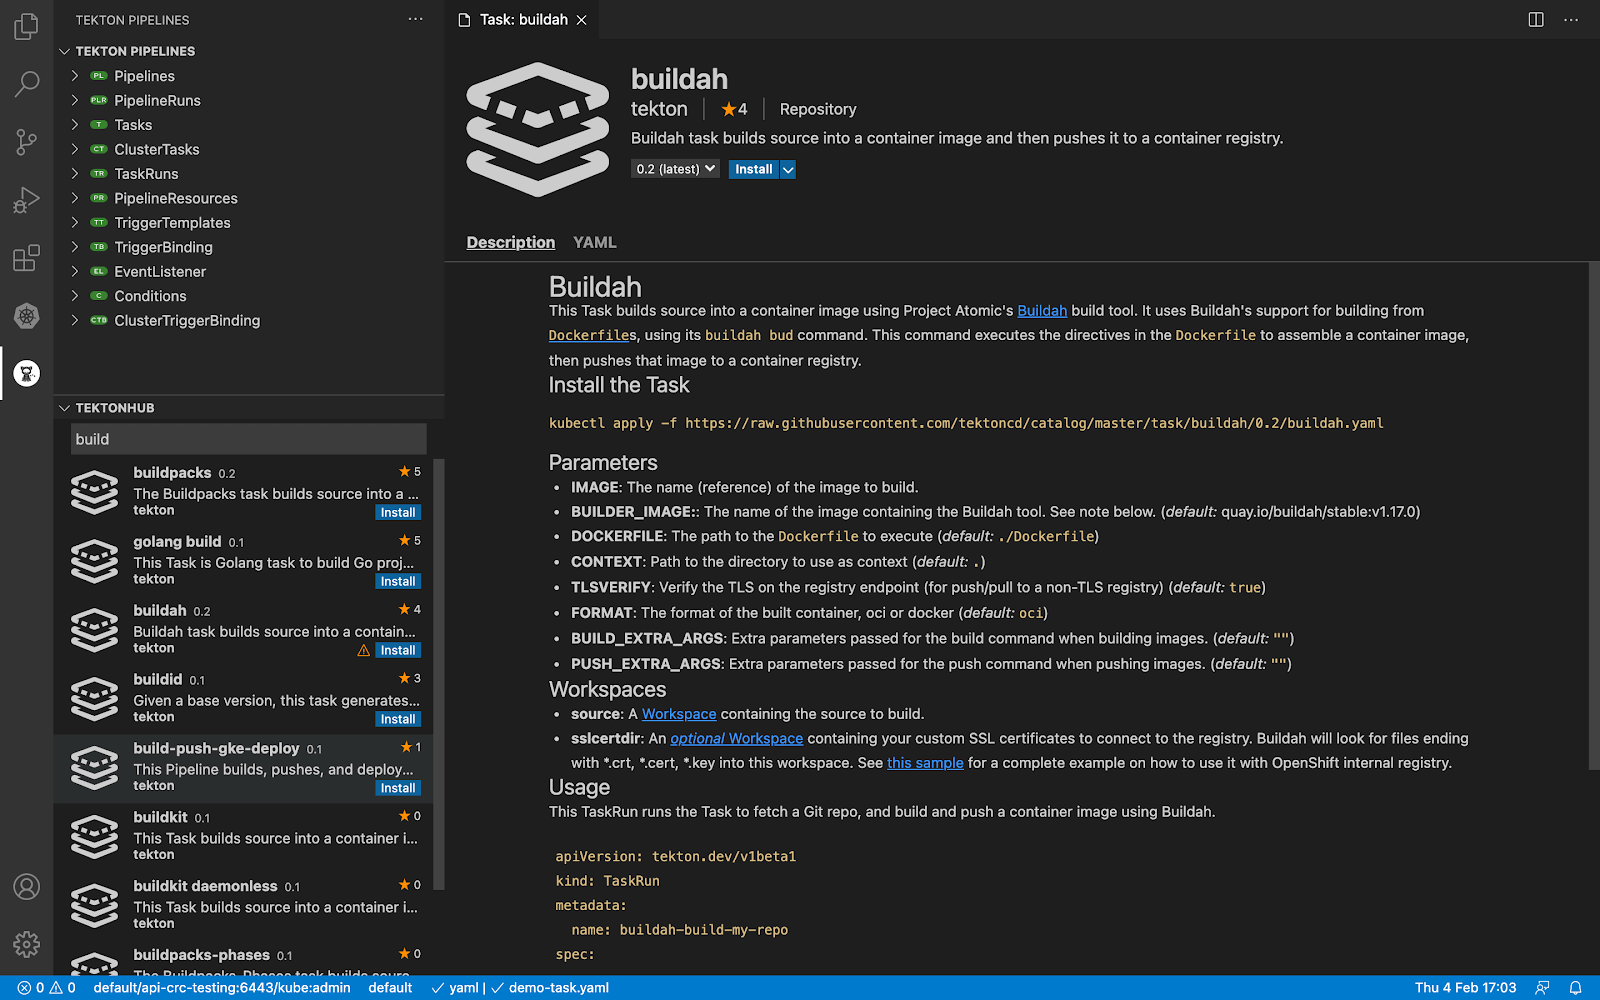This screenshot has width=1600, height=1000.
Task: Click the description pane scrollbar
Action: [1594, 515]
